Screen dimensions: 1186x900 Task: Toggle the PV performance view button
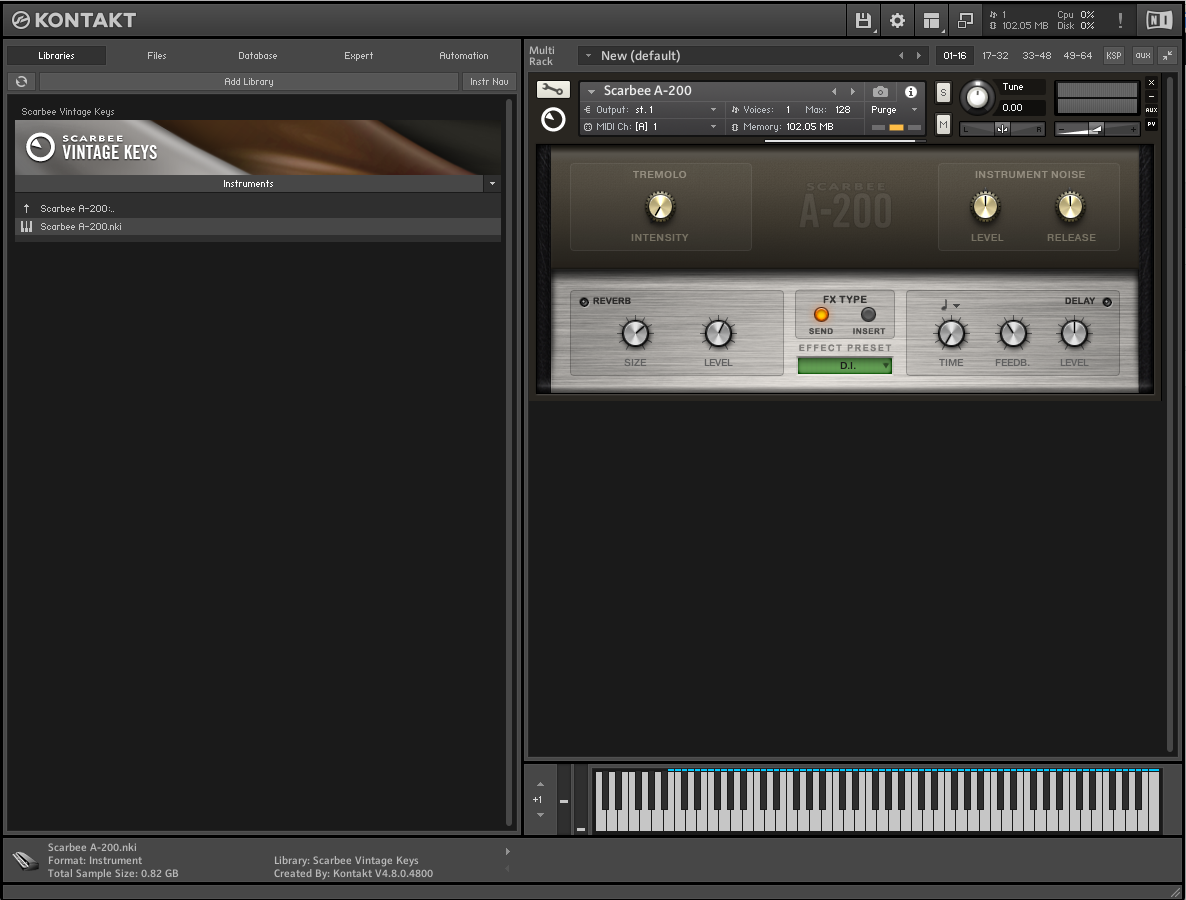coord(1151,124)
